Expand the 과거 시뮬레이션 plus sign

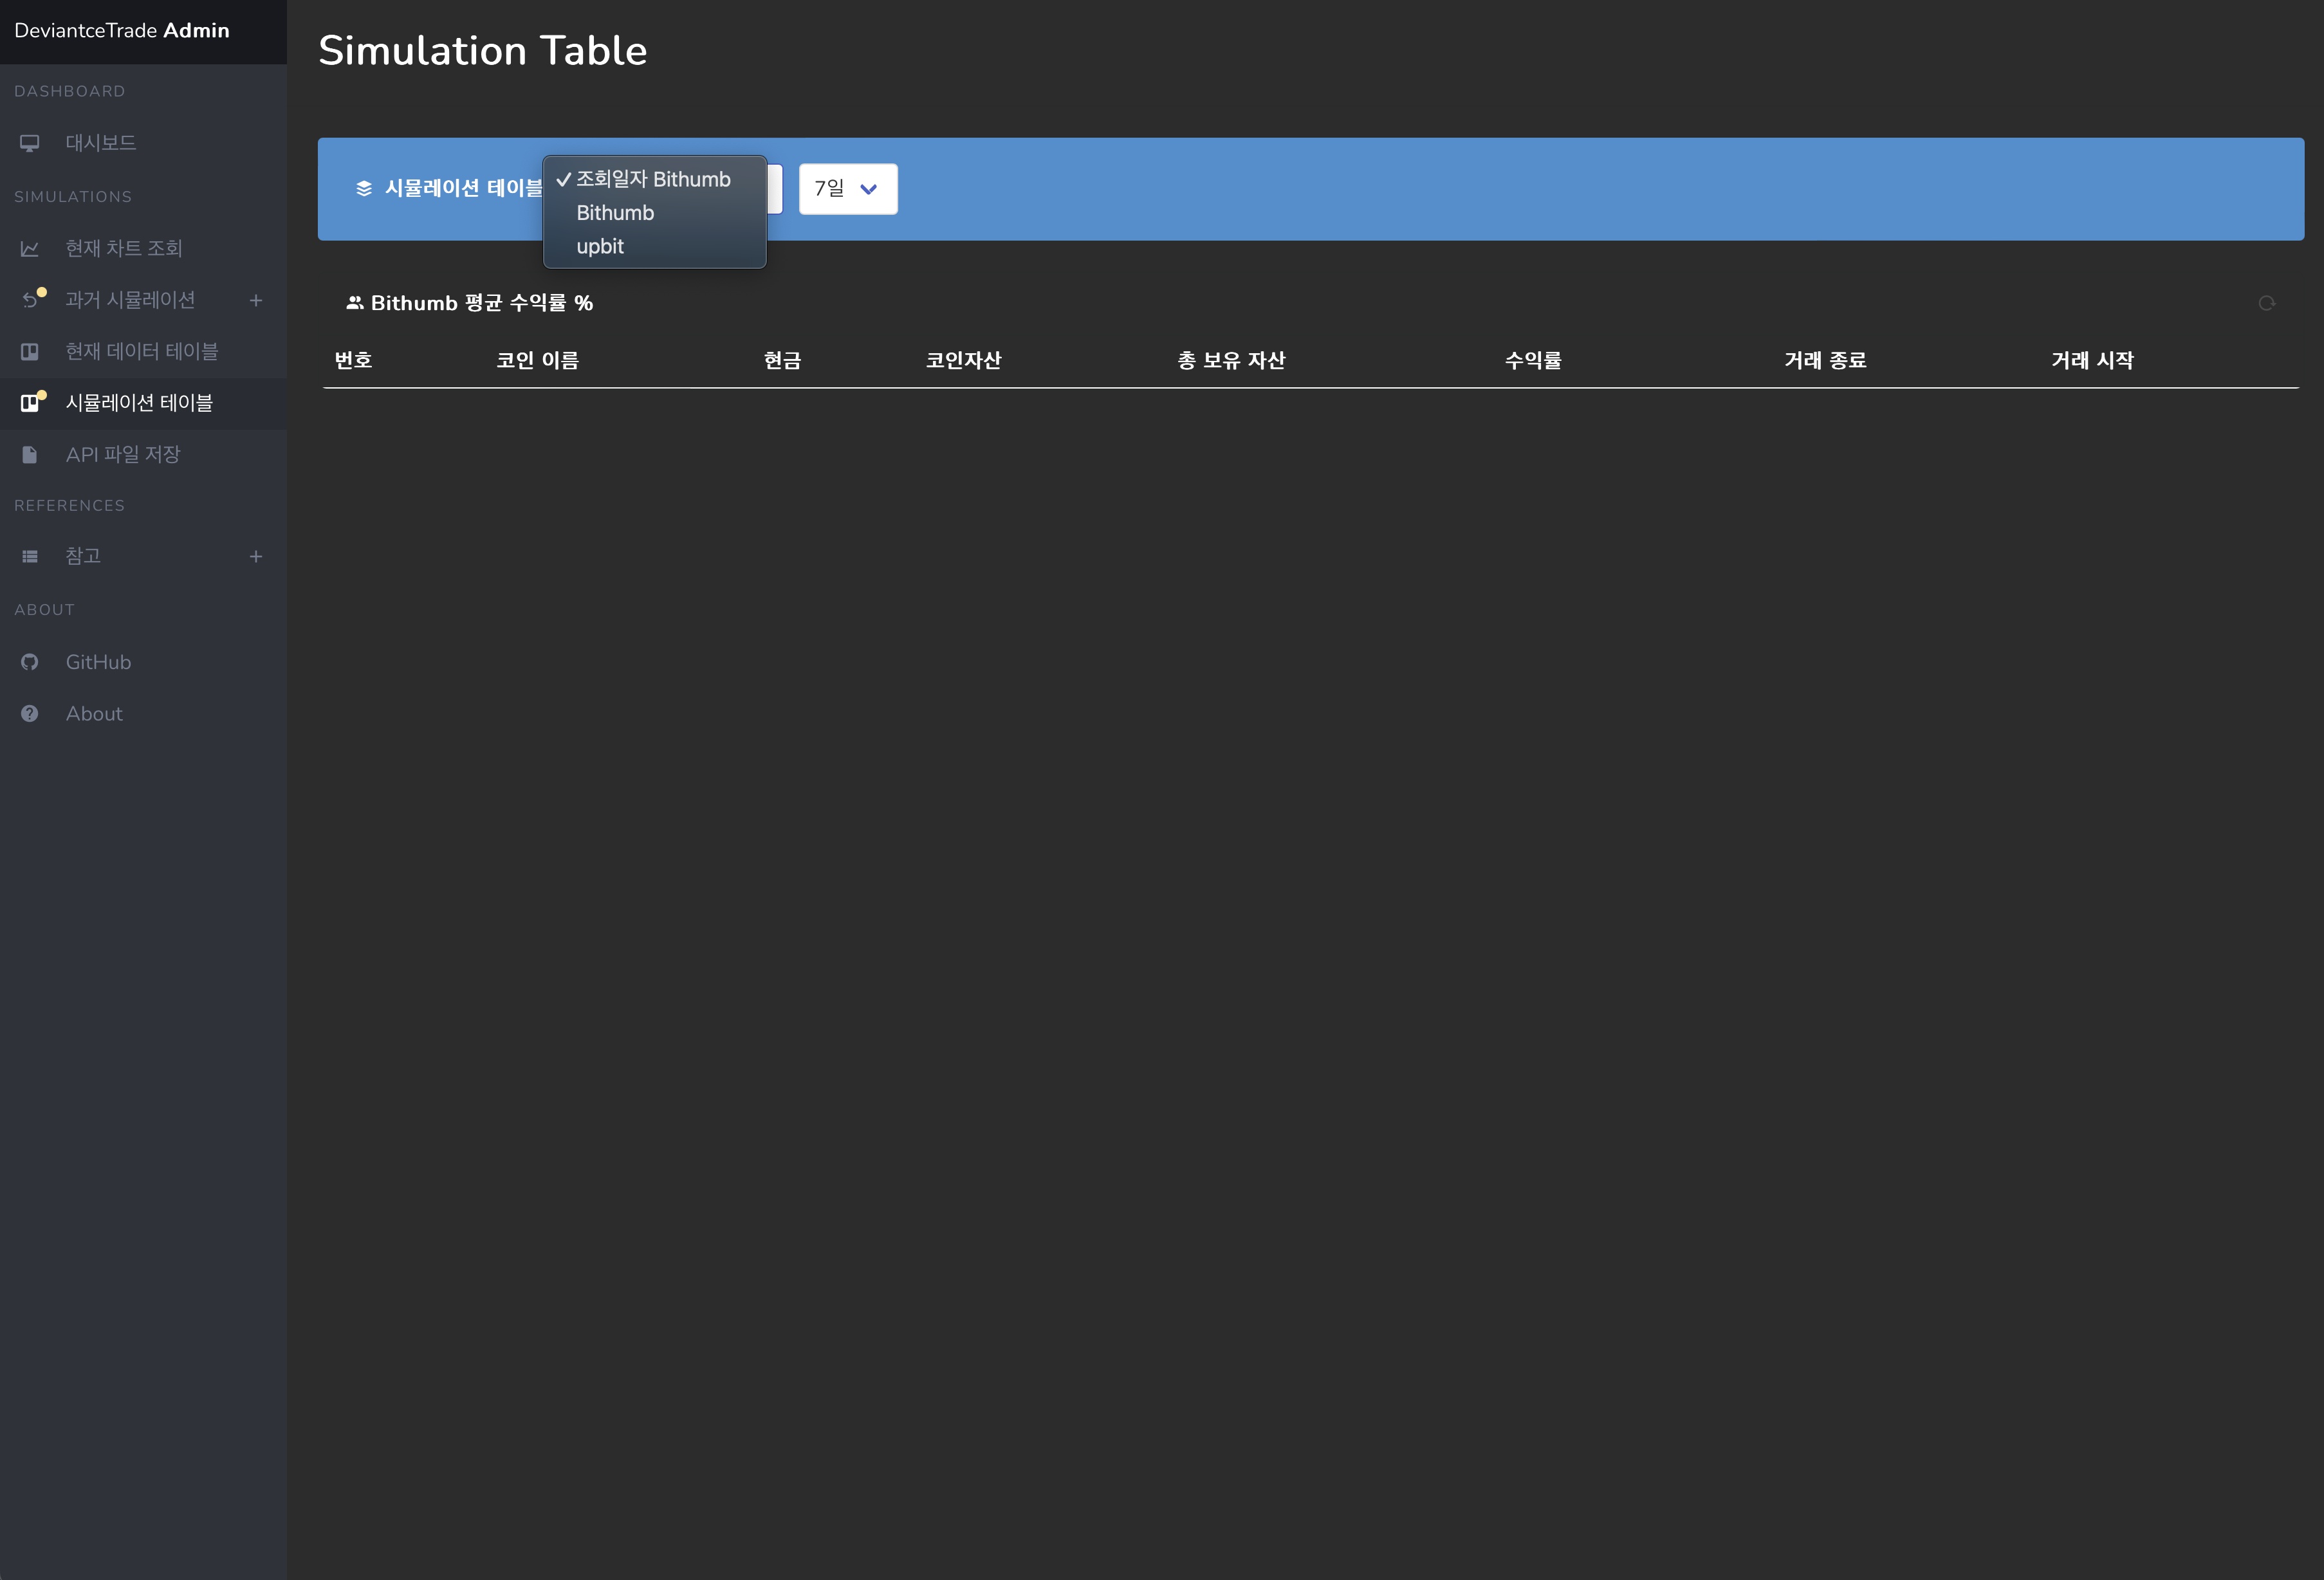[256, 300]
